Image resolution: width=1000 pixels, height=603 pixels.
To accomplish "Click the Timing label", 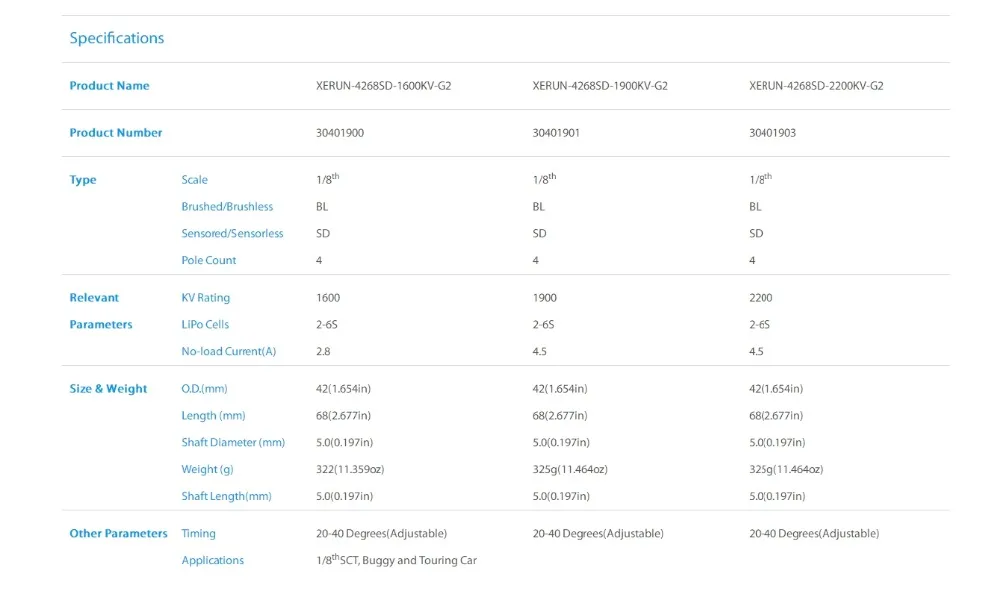I will point(198,534).
